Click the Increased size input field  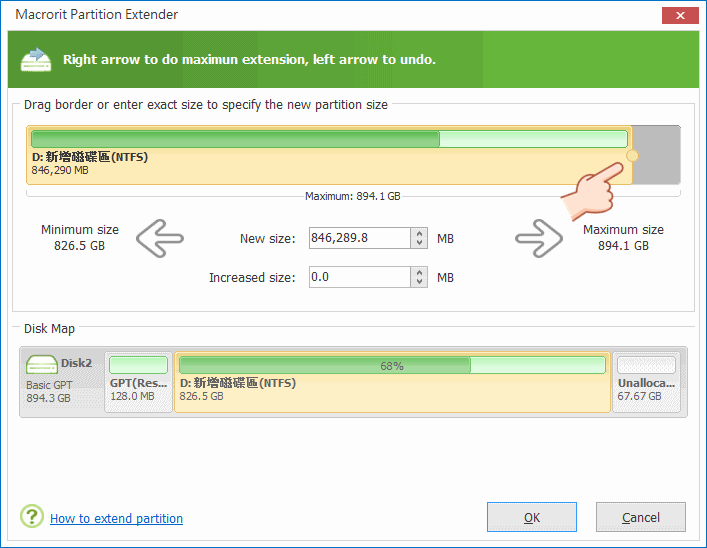(x=360, y=277)
